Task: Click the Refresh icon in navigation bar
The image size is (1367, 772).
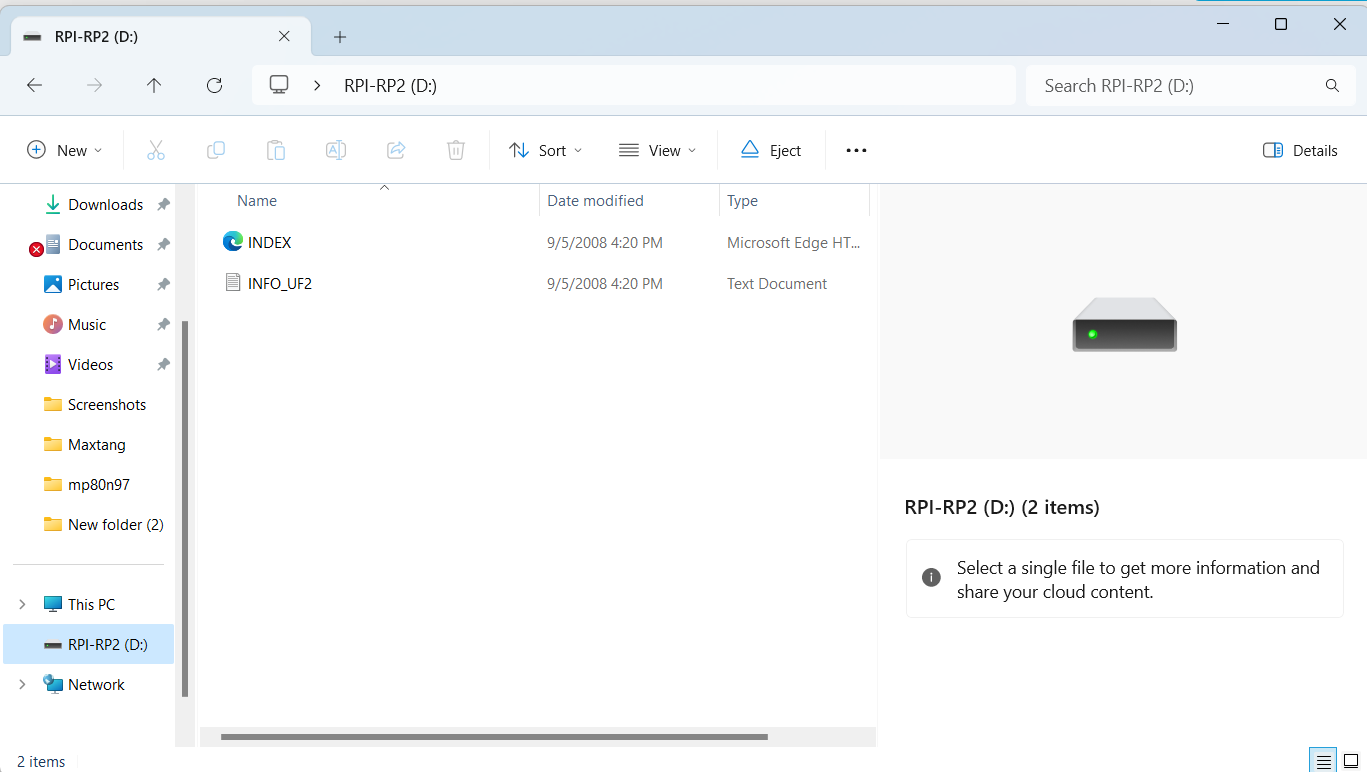Action: click(214, 86)
